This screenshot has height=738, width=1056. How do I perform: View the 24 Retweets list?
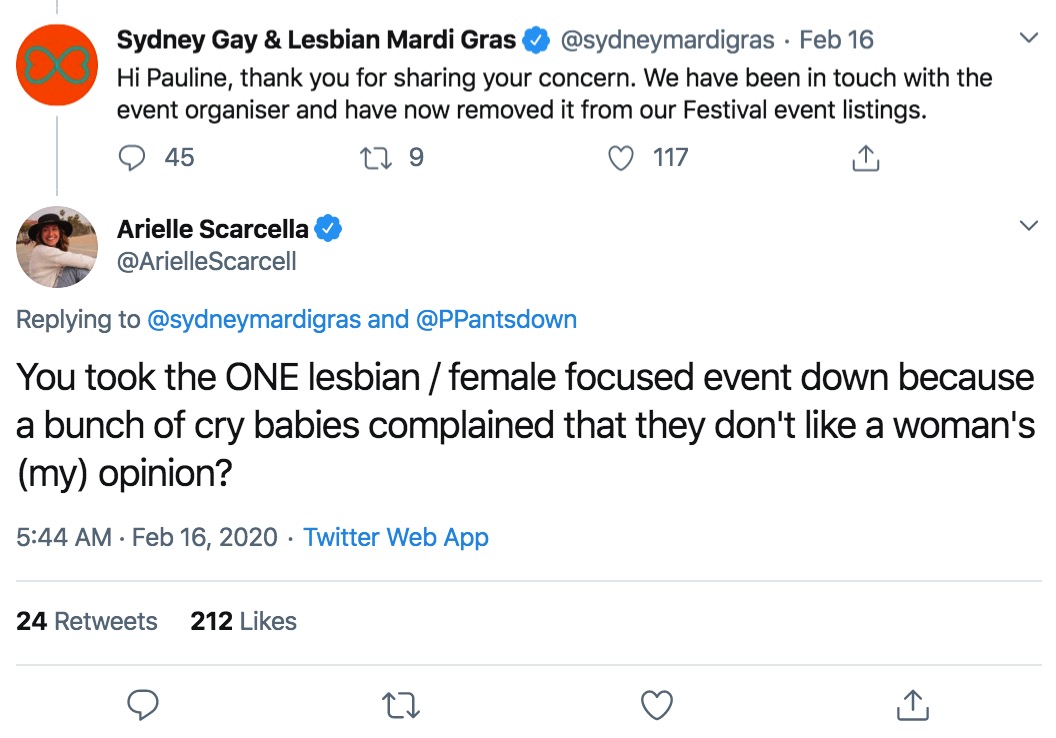(87, 621)
